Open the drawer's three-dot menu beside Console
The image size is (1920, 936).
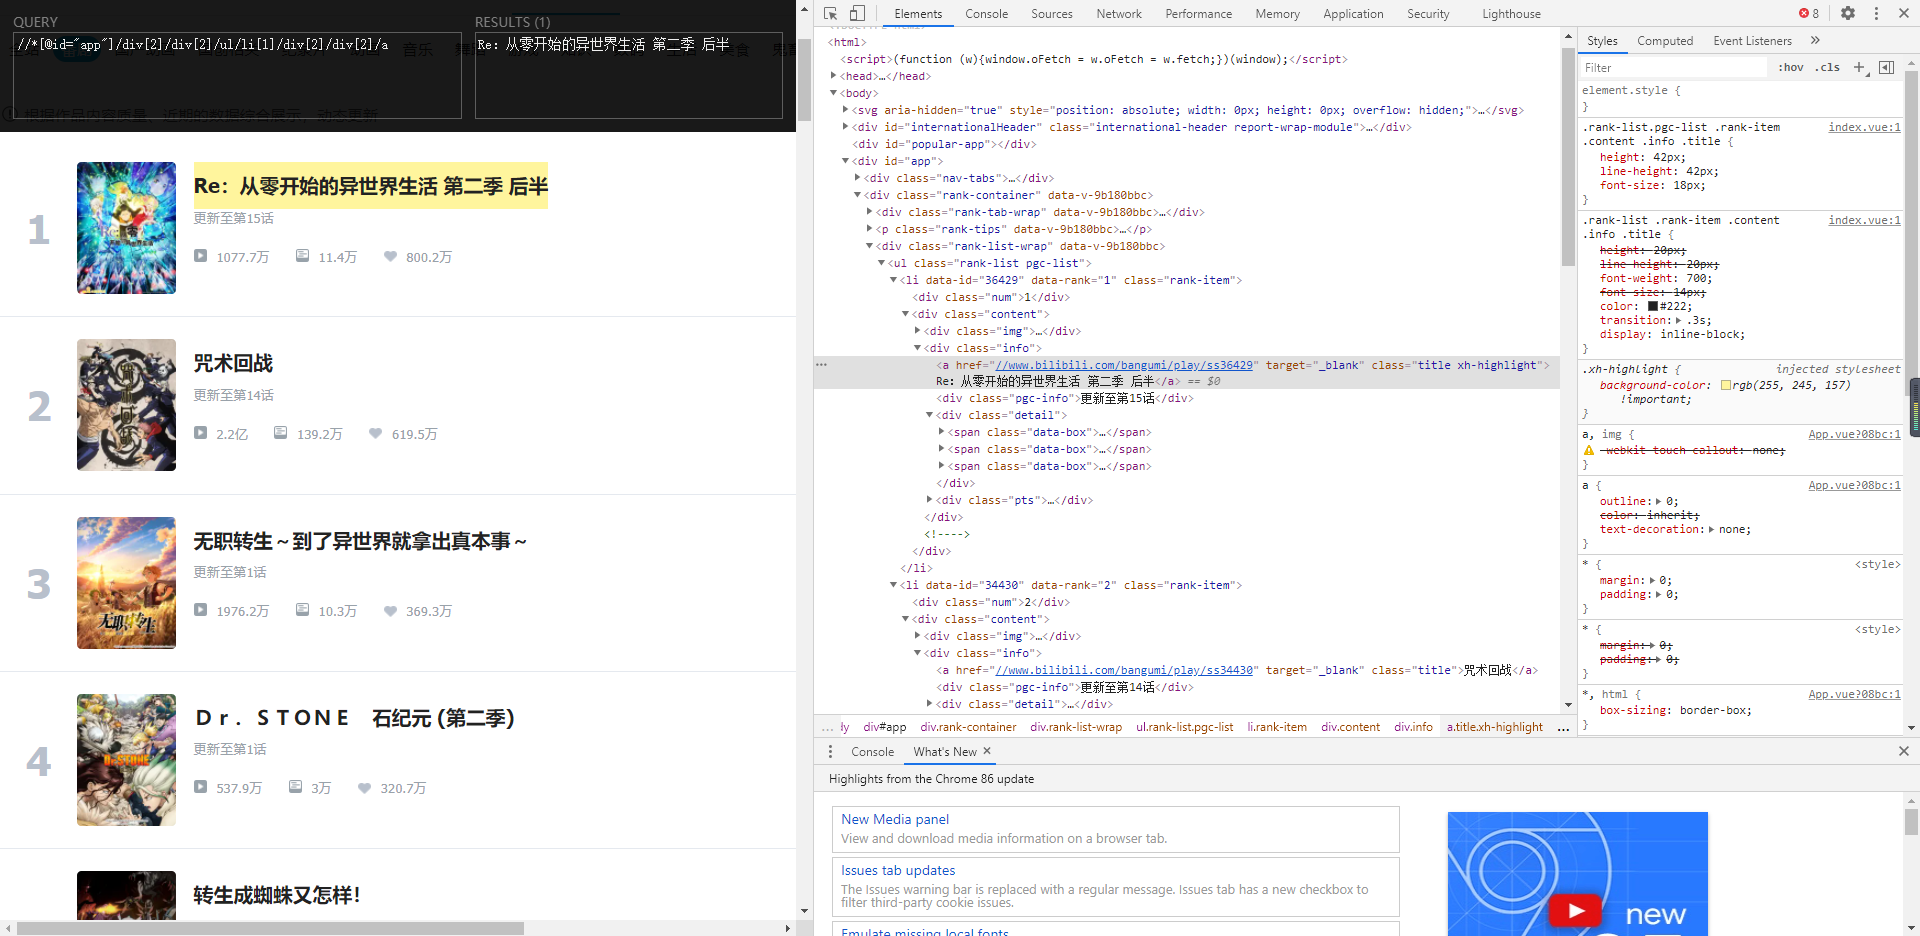pos(830,751)
